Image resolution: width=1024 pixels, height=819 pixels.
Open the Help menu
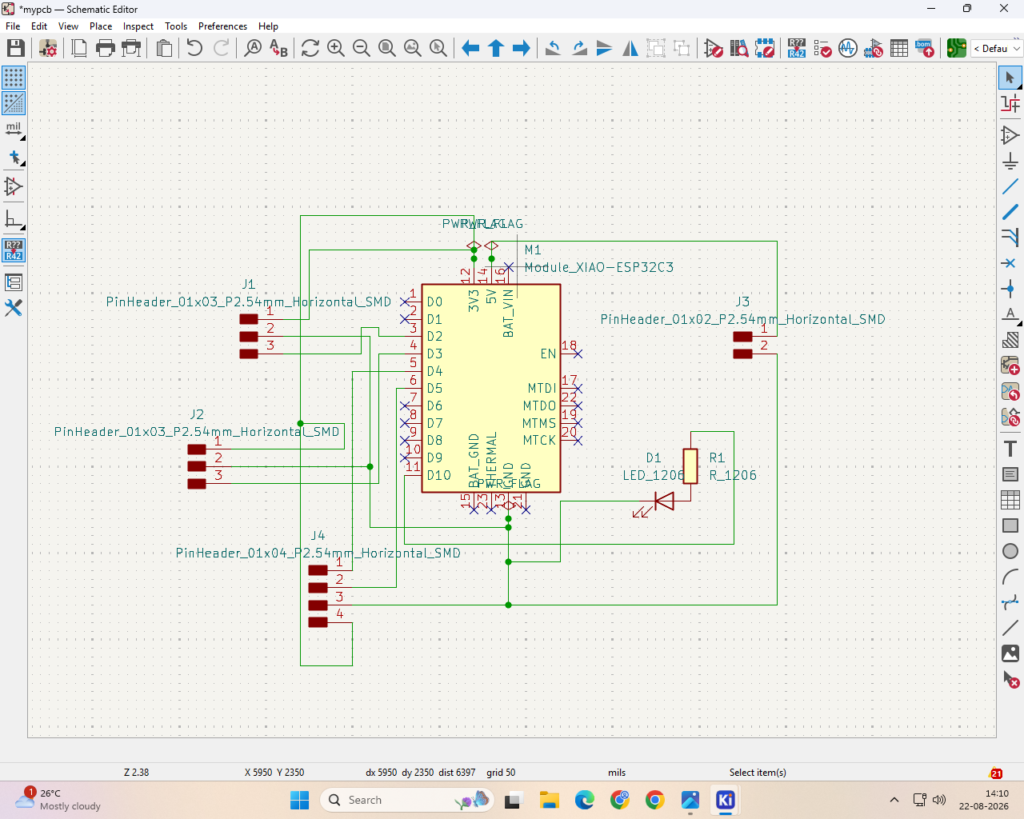(x=268, y=26)
